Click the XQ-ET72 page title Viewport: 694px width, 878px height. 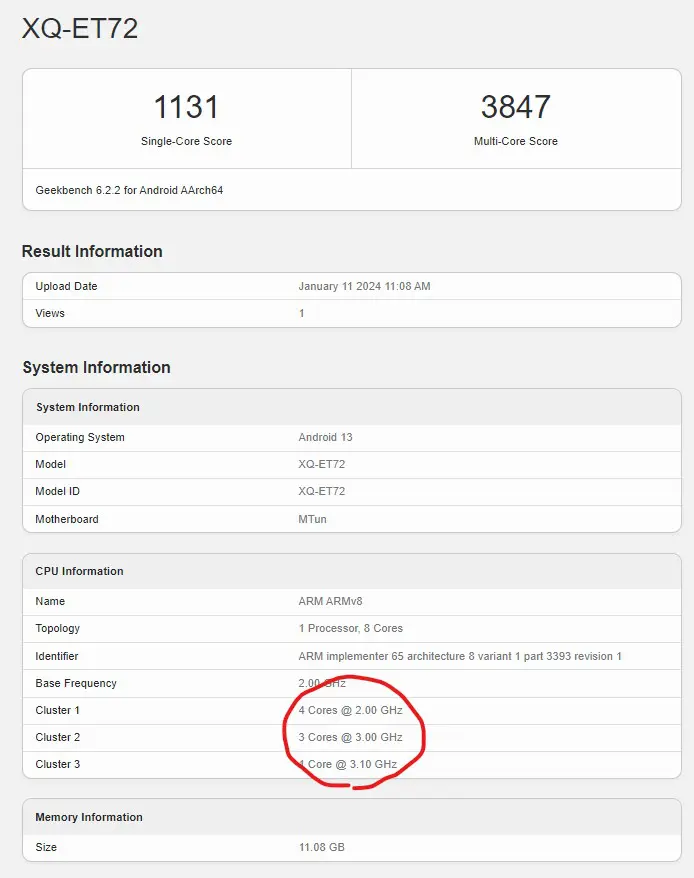[80, 29]
